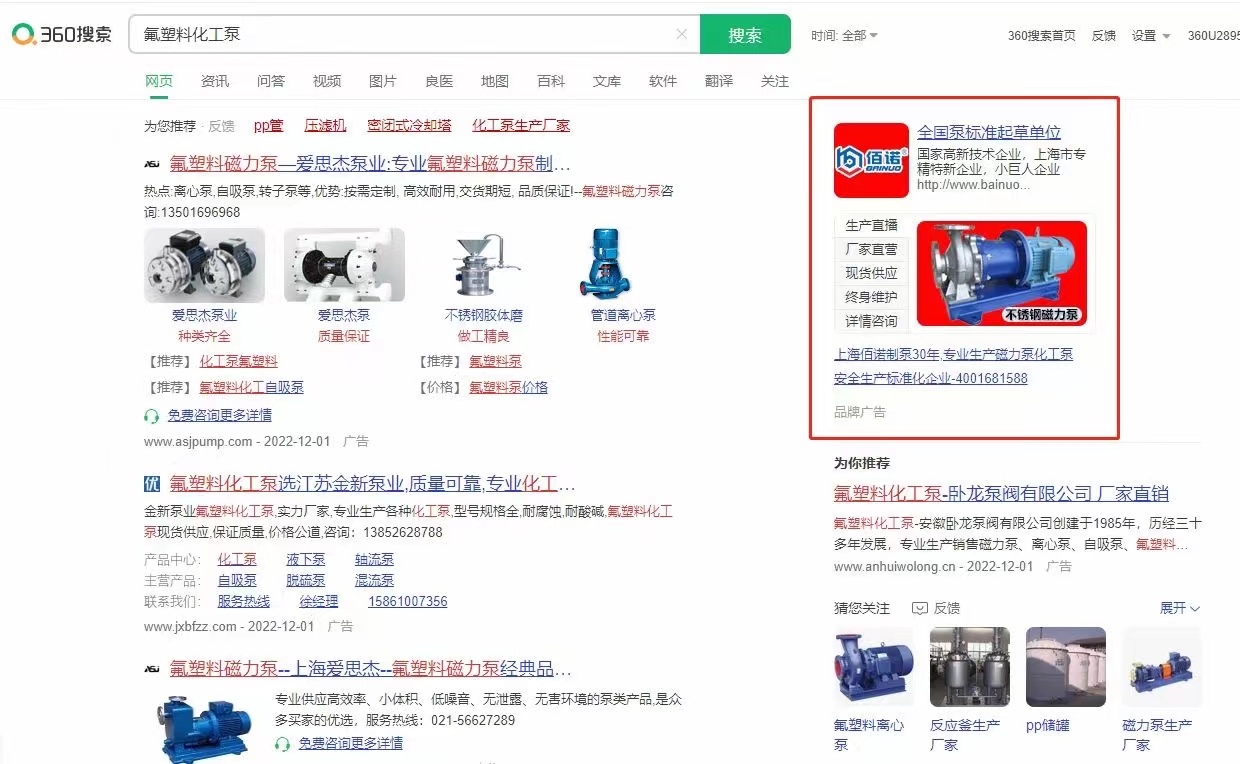The width and height of the screenshot is (1240, 764).
Task: Open the 反应釜生产厂家 suggestion thumbnail
Action: [x=970, y=667]
